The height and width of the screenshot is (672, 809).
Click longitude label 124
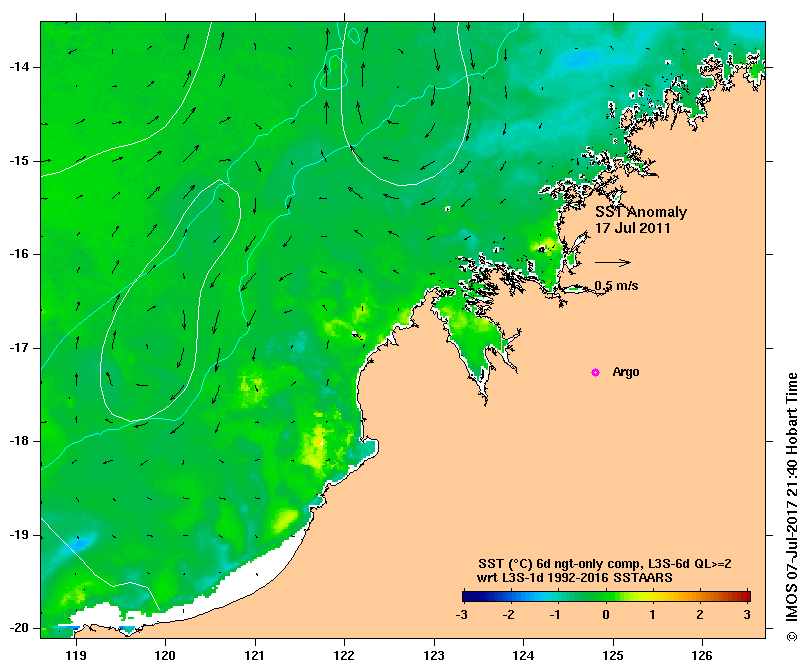(x=523, y=655)
